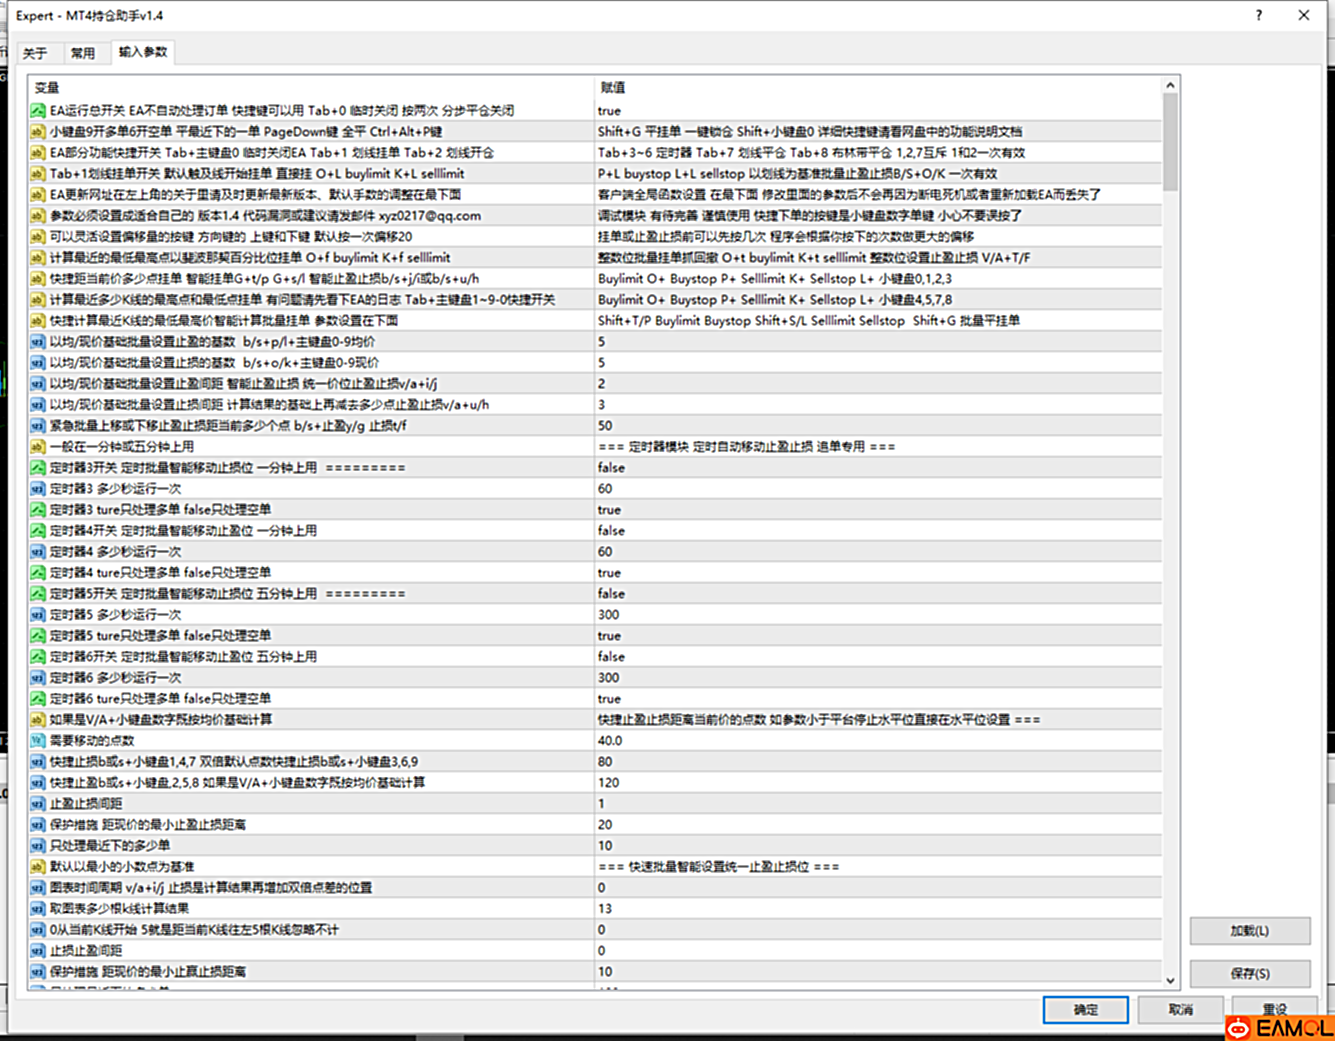Select the integer icon next to 定时器3 多少秒运行一次
The height and width of the screenshot is (1041, 1335).
[38, 489]
